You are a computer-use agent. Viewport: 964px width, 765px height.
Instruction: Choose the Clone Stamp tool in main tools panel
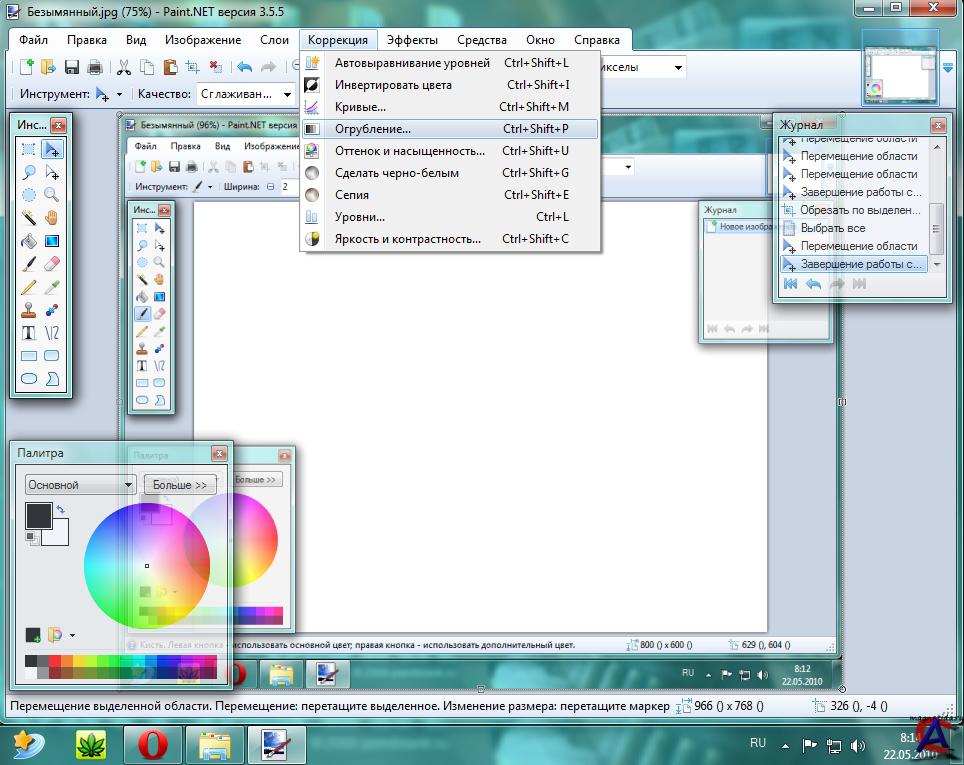tap(29, 309)
